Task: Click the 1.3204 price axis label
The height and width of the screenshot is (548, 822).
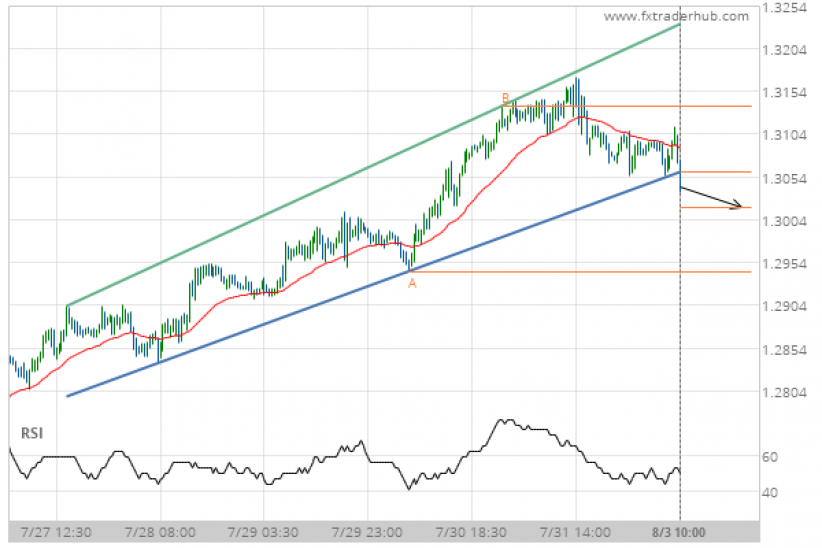Action: [x=784, y=50]
